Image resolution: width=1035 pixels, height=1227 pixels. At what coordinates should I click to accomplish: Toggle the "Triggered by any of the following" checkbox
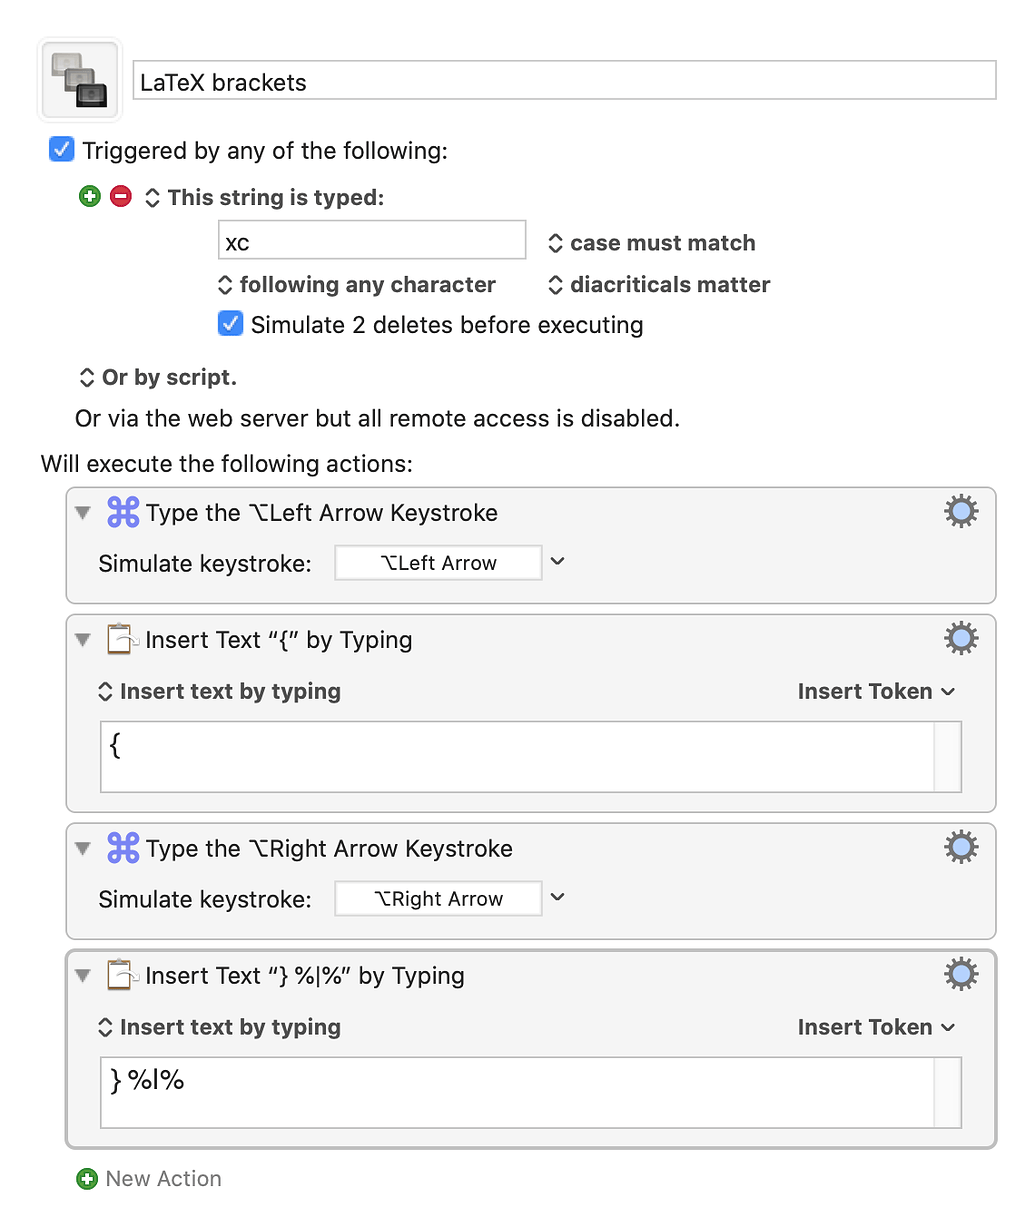coord(62,150)
